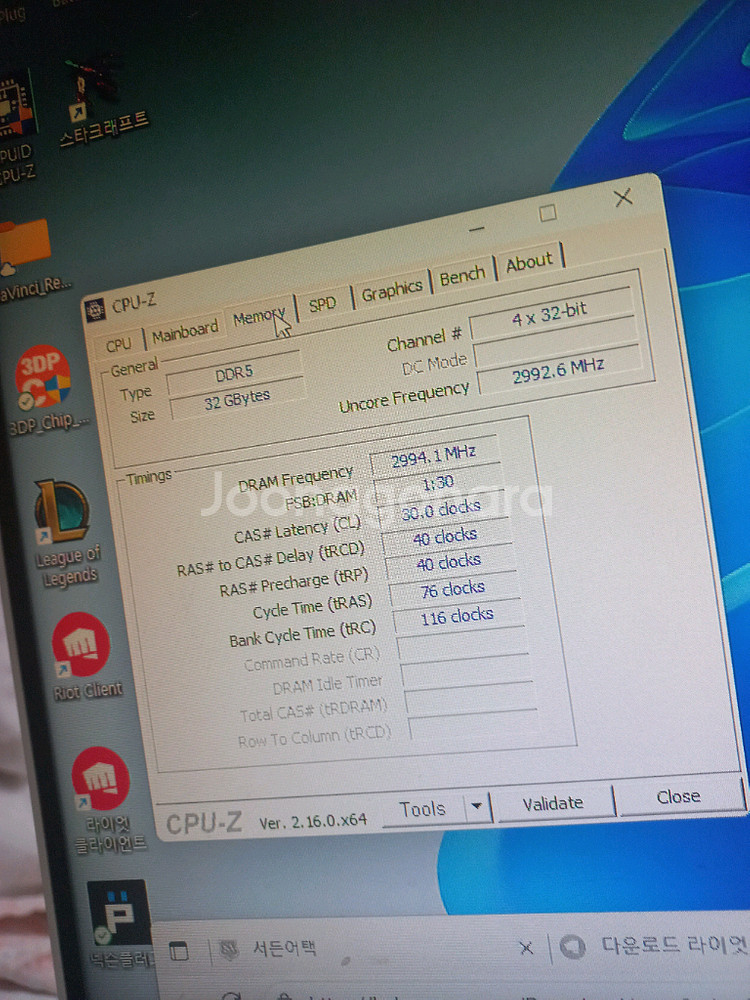Viewport: 750px width, 1000px height.
Task: Select the Bench tab
Action: 462,277
